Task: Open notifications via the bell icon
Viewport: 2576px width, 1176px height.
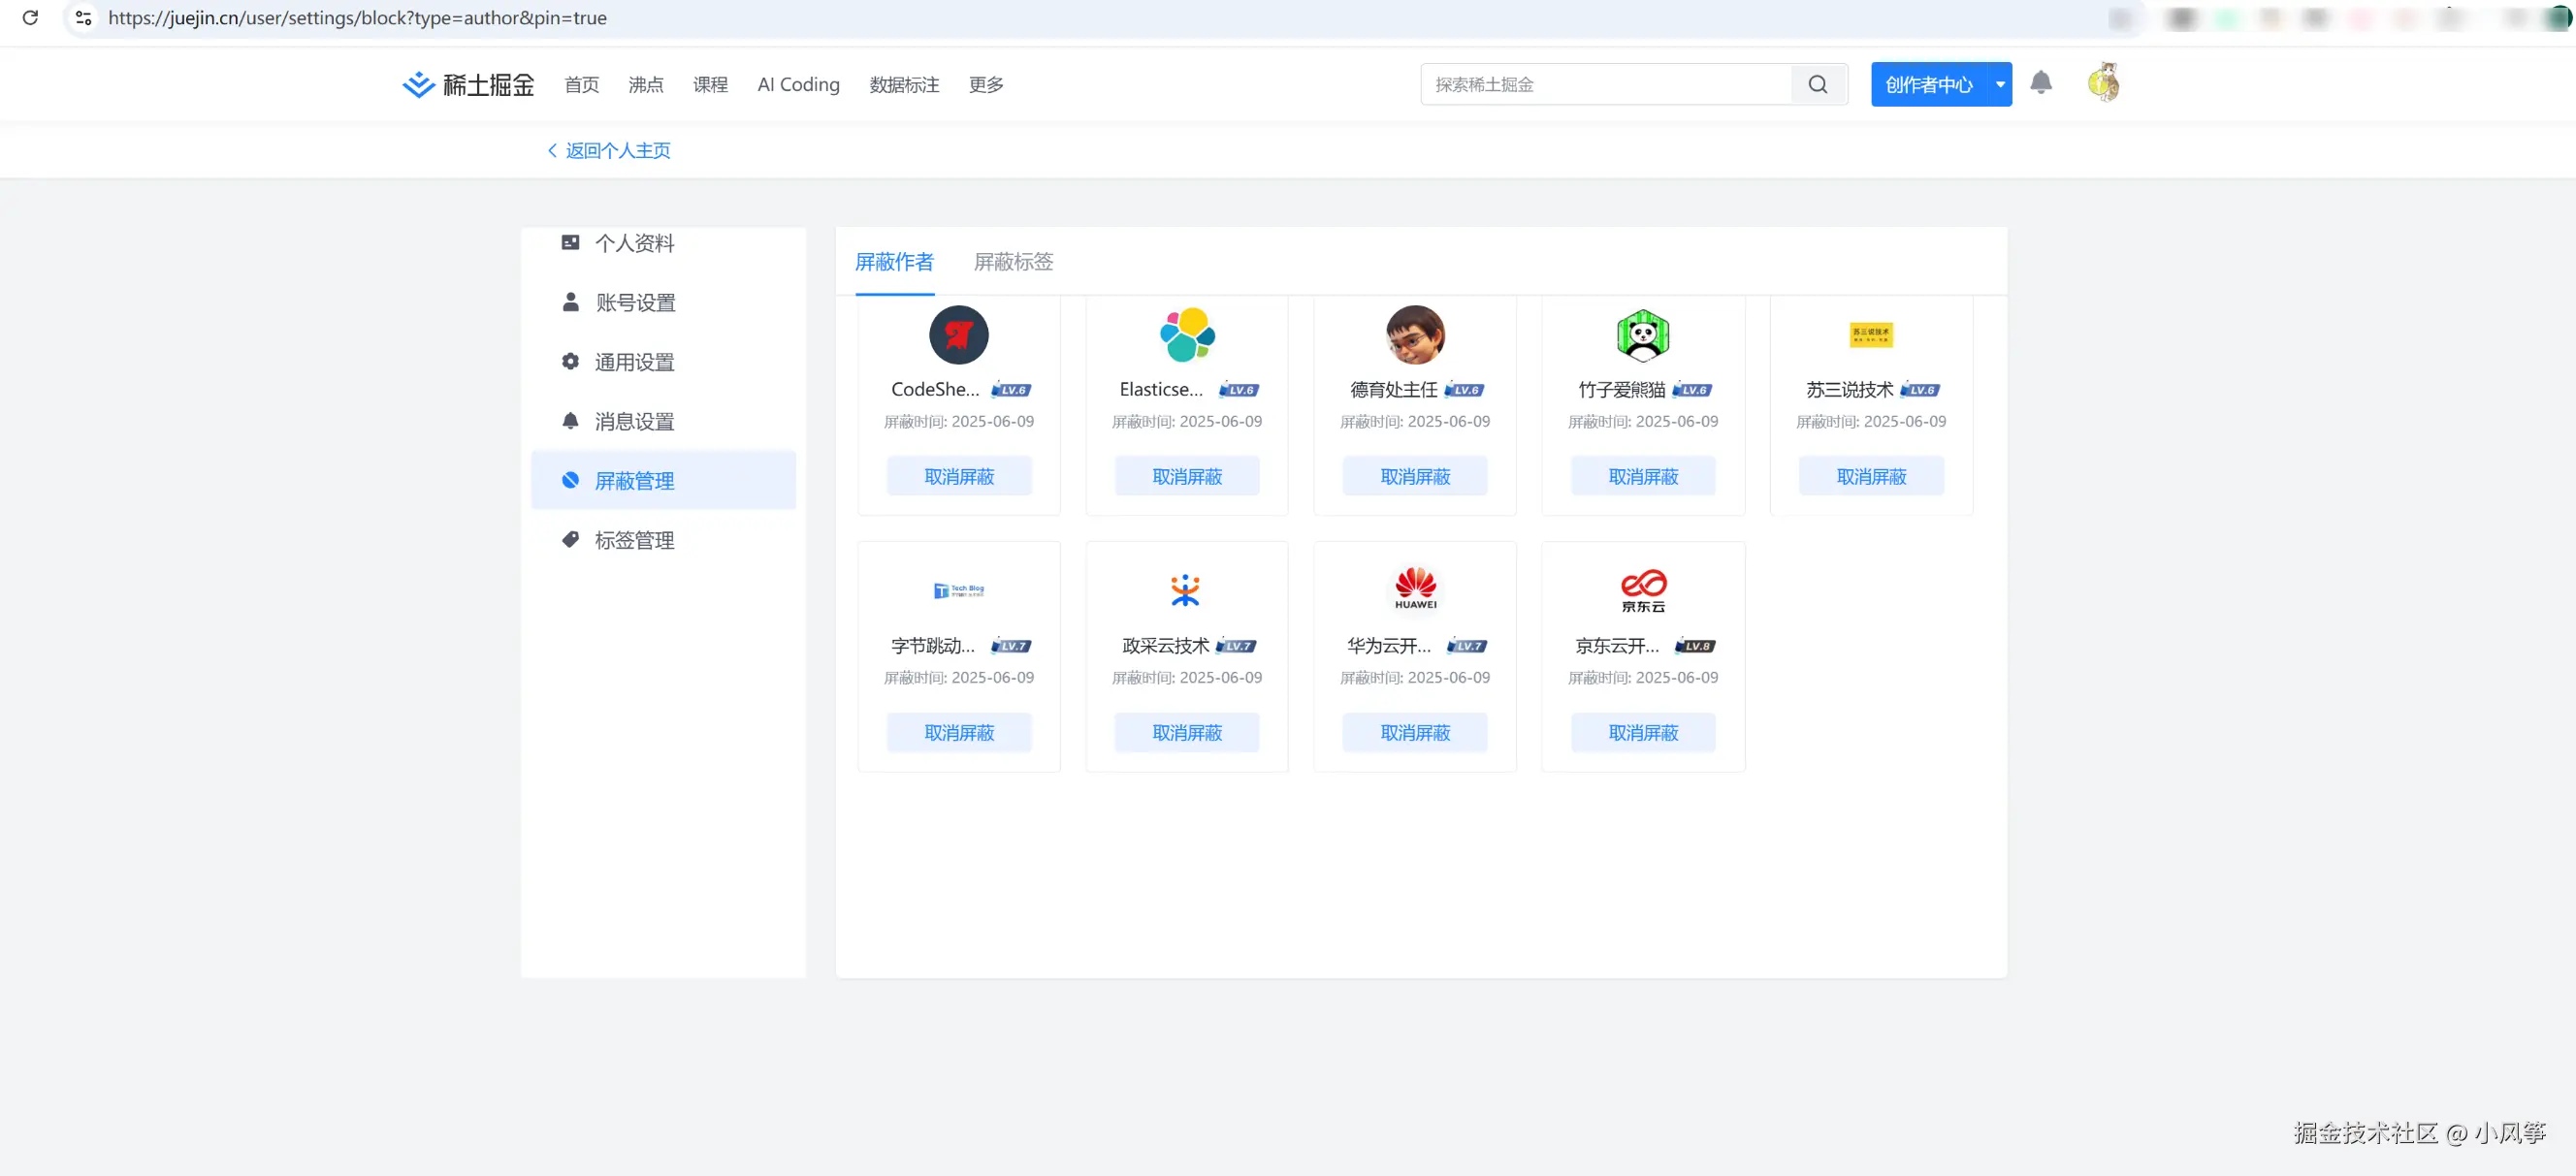Action: [2041, 83]
